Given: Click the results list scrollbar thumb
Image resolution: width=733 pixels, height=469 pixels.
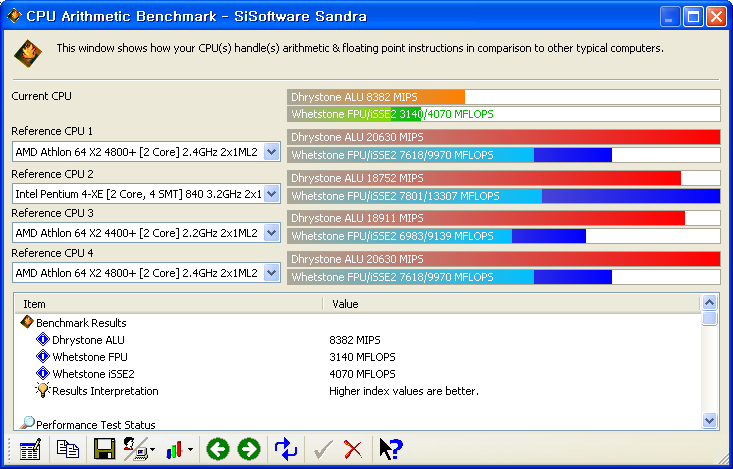Looking at the screenshot, I should (x=709, y=318).
